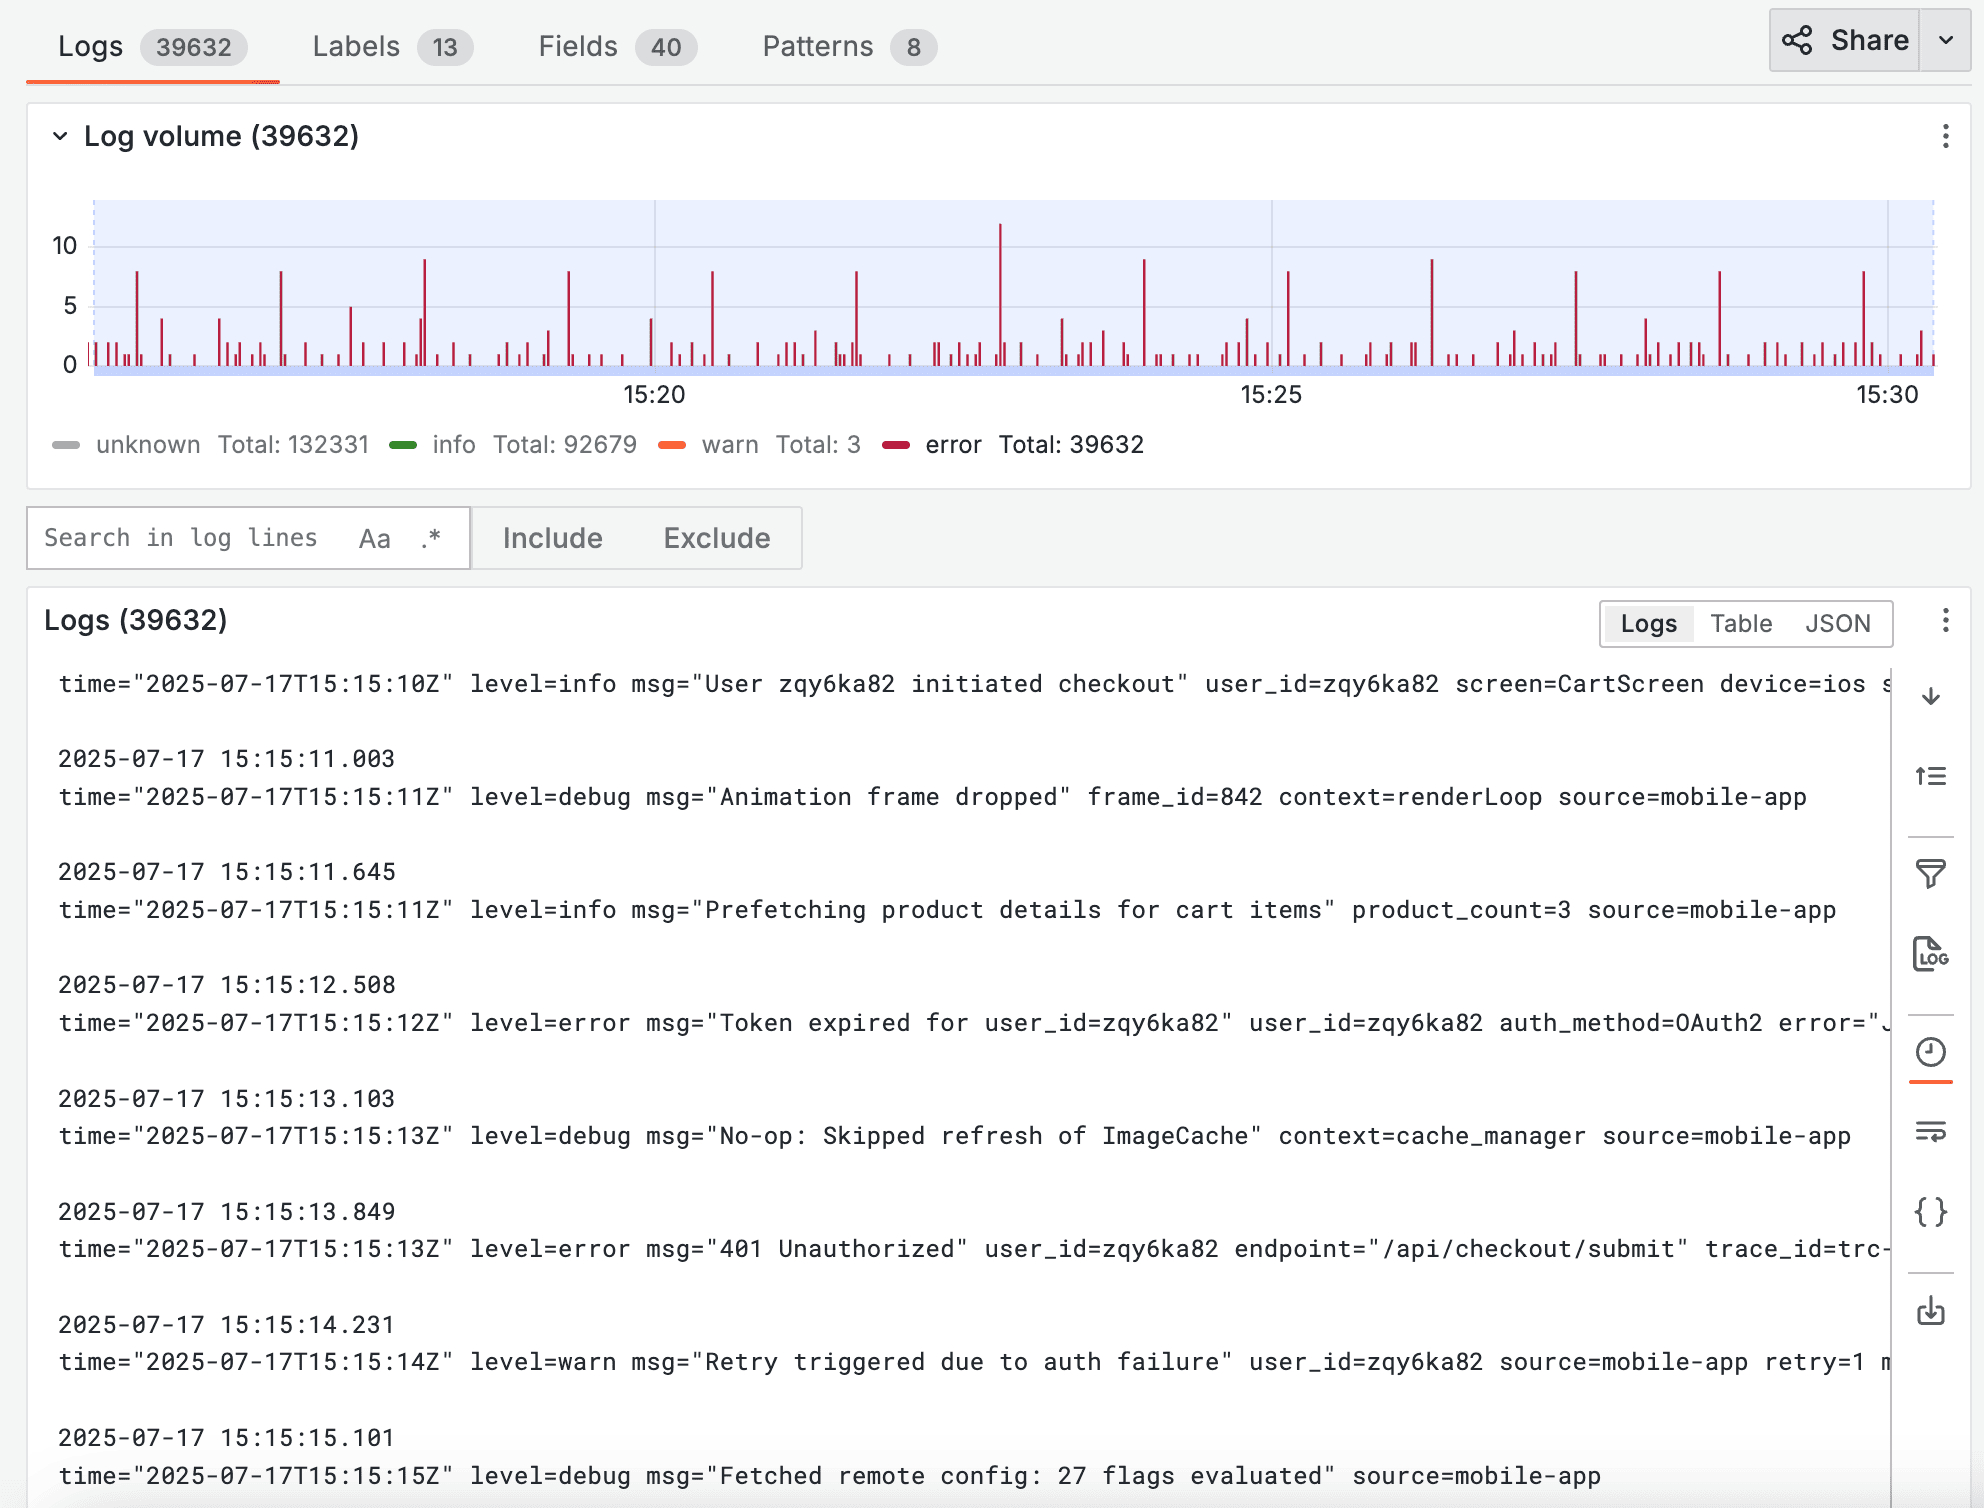Click the Share button
Viewport: 1984px width, 1508px height.
(1845, 40)
